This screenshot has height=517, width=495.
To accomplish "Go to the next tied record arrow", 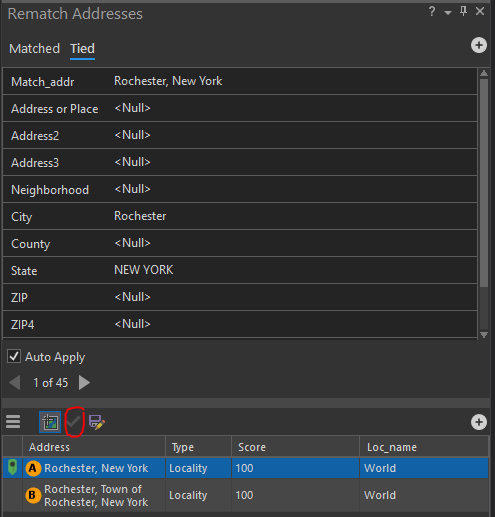I will [84, 382].
